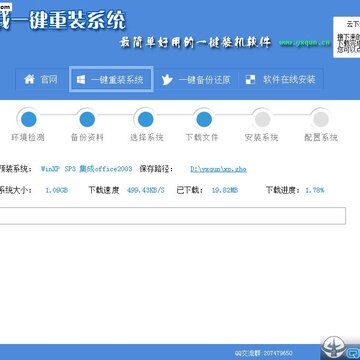This screenshot has height=360, width=360.
Task: Click the home icon beside 官网
Action: tap(29, 80)
